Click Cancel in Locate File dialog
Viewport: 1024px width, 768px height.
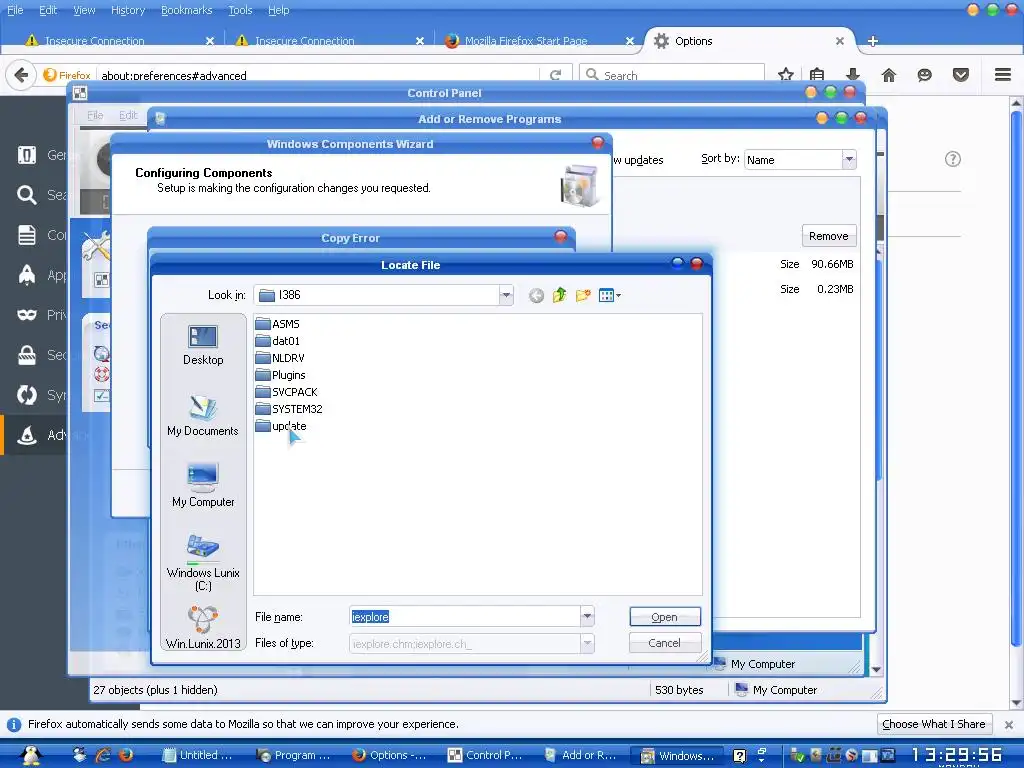665,643
